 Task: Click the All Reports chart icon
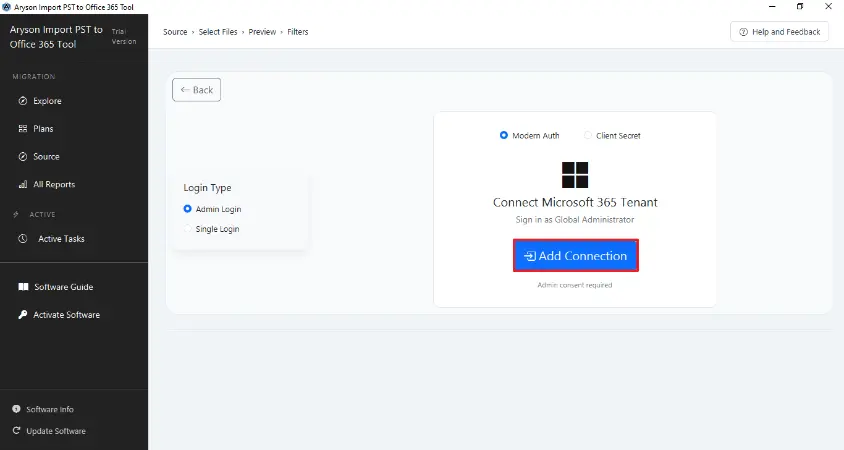click(23, 184)
